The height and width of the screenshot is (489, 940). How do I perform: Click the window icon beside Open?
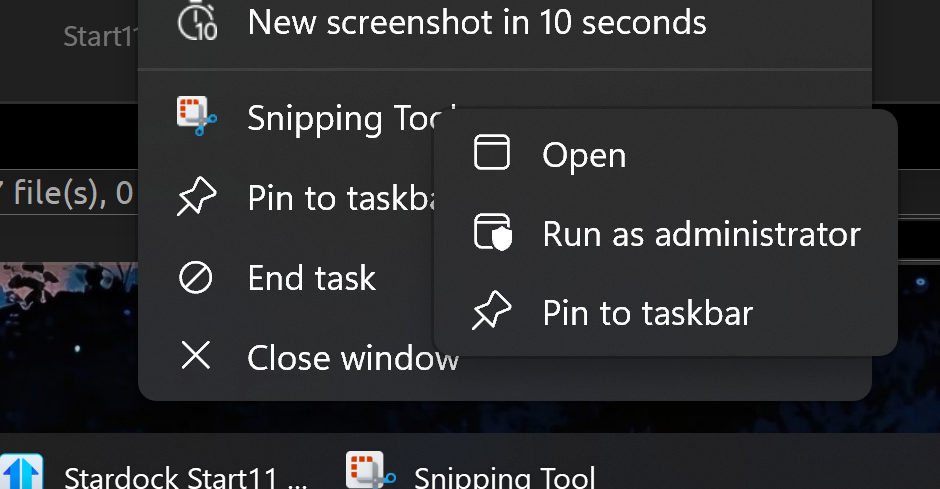pyautogui.click(x=492, y=152)
